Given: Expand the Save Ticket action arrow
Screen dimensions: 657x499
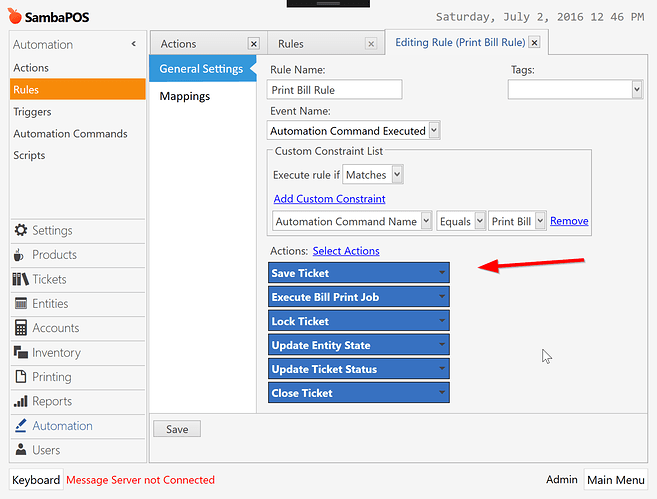Looking at the screenshot, I should (442, 273).
